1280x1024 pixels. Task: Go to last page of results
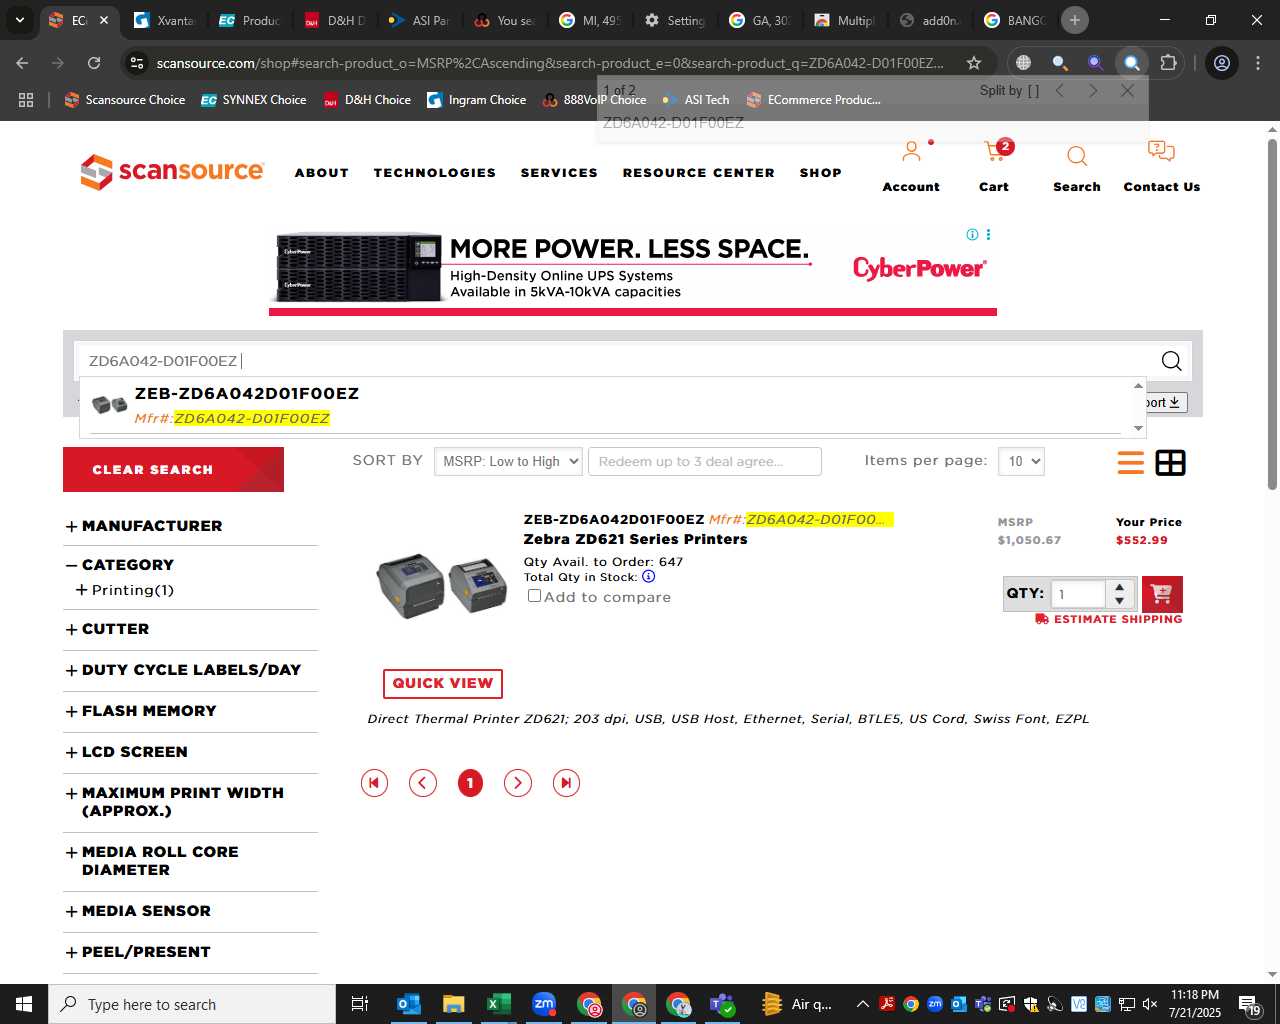point(566,783)
